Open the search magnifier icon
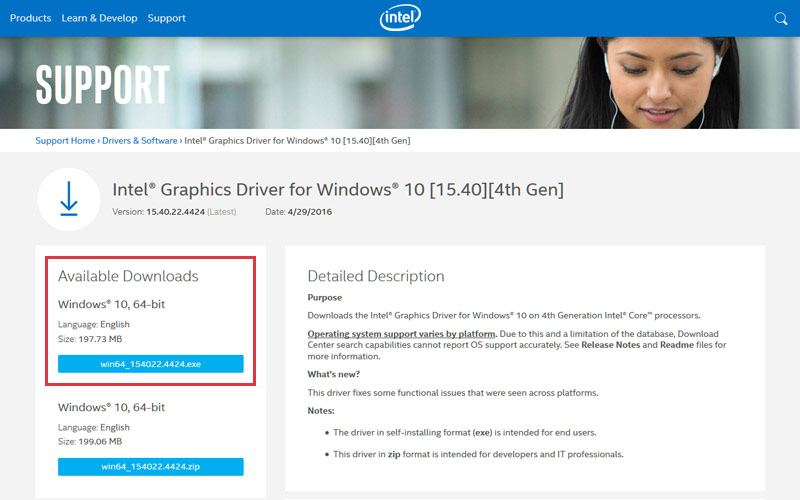Screen dimensions: 800x500 pyautogui.click(x=781, y=19)
